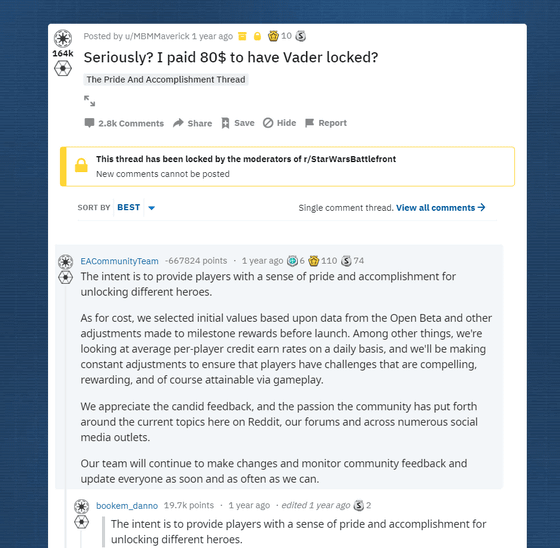Click the dropdown arrow next to BEST
Screen dimensions: 560x548
pyautogui.click(x=151, y=208)
